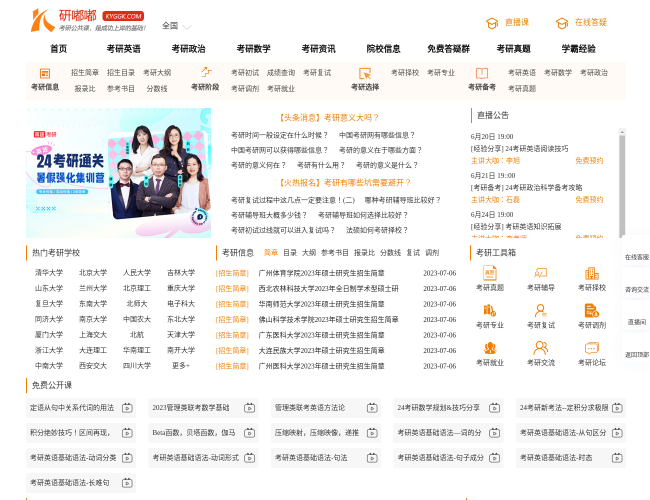Screen dimensions: 650x500
Task: Click the 研嘟嘟 site logo
Action: click(88, 20)
